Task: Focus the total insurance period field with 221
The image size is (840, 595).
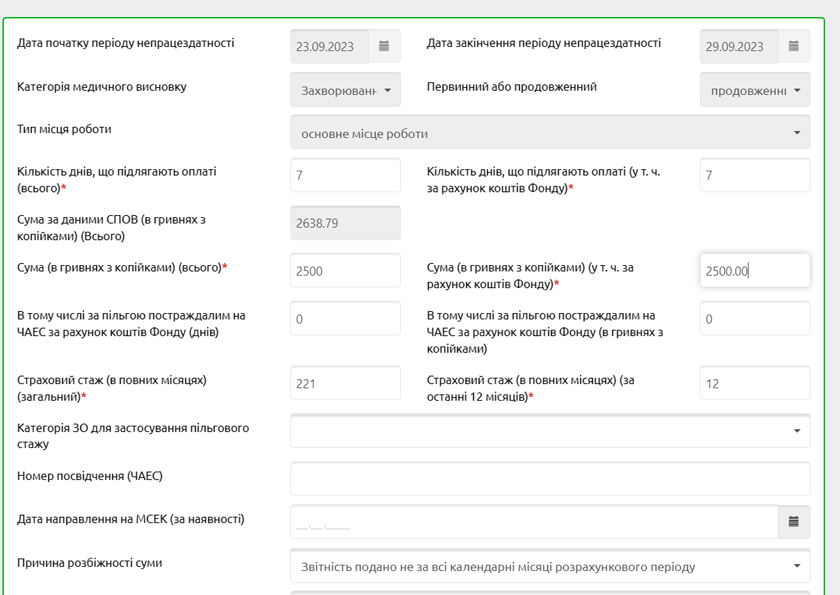Action: tap(345, 383)
